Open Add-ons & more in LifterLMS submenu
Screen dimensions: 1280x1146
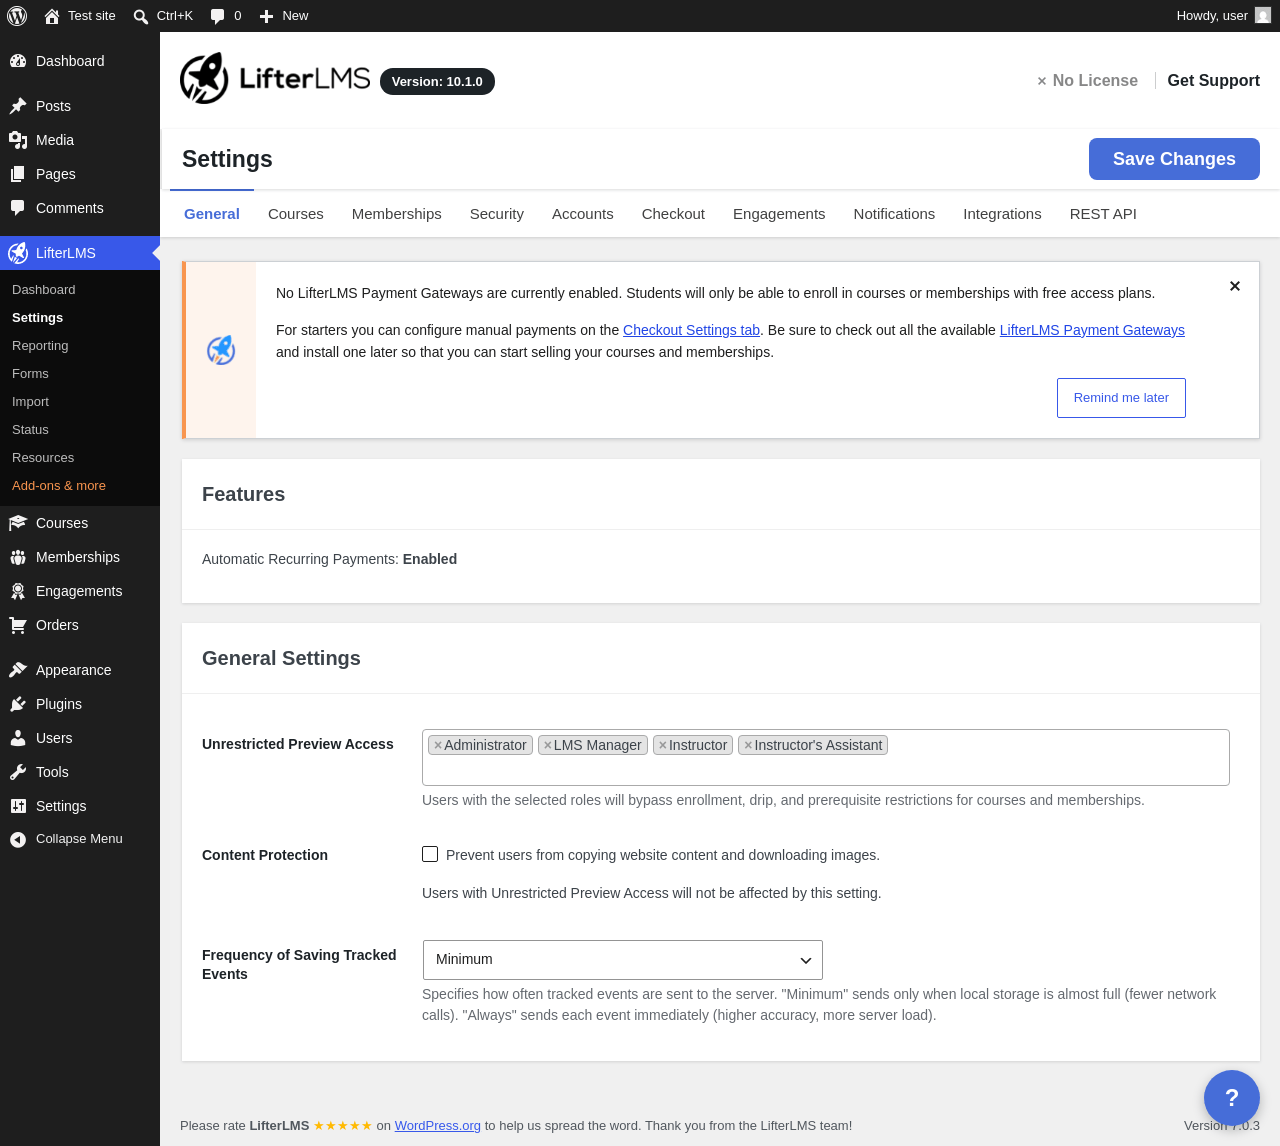click(x=59, y=486)
